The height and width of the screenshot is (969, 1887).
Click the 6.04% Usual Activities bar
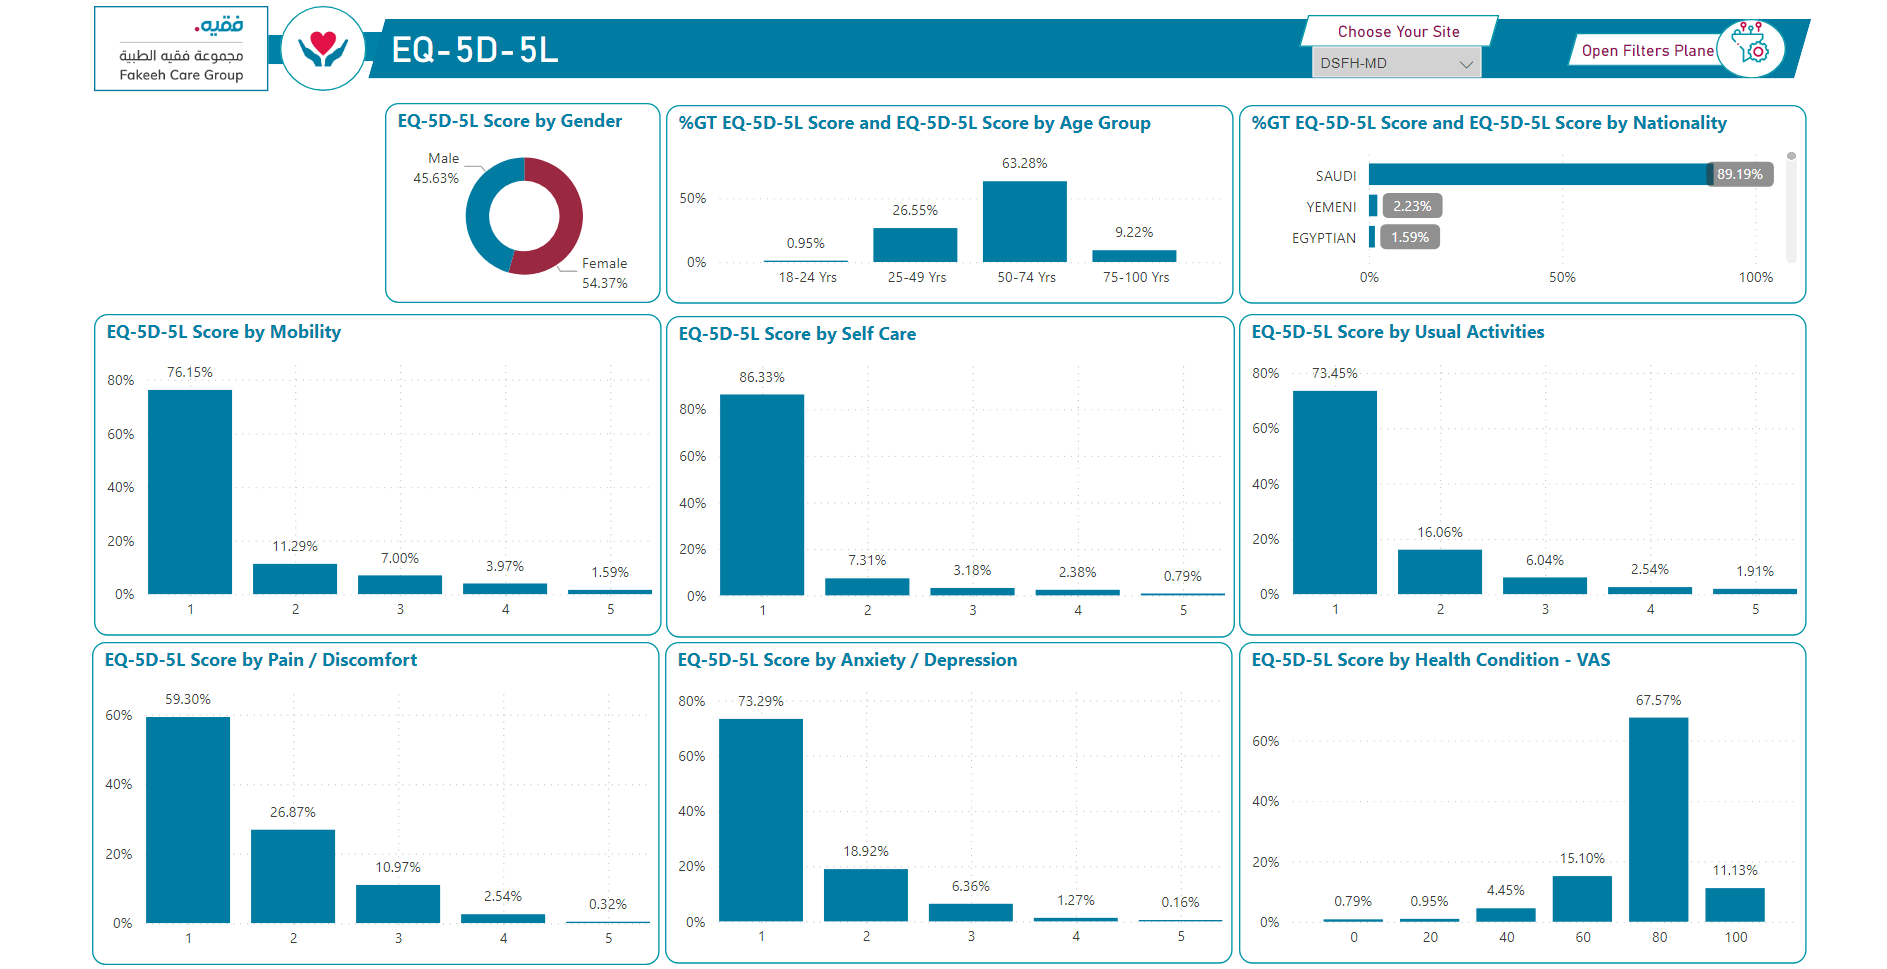[1545, 586]
